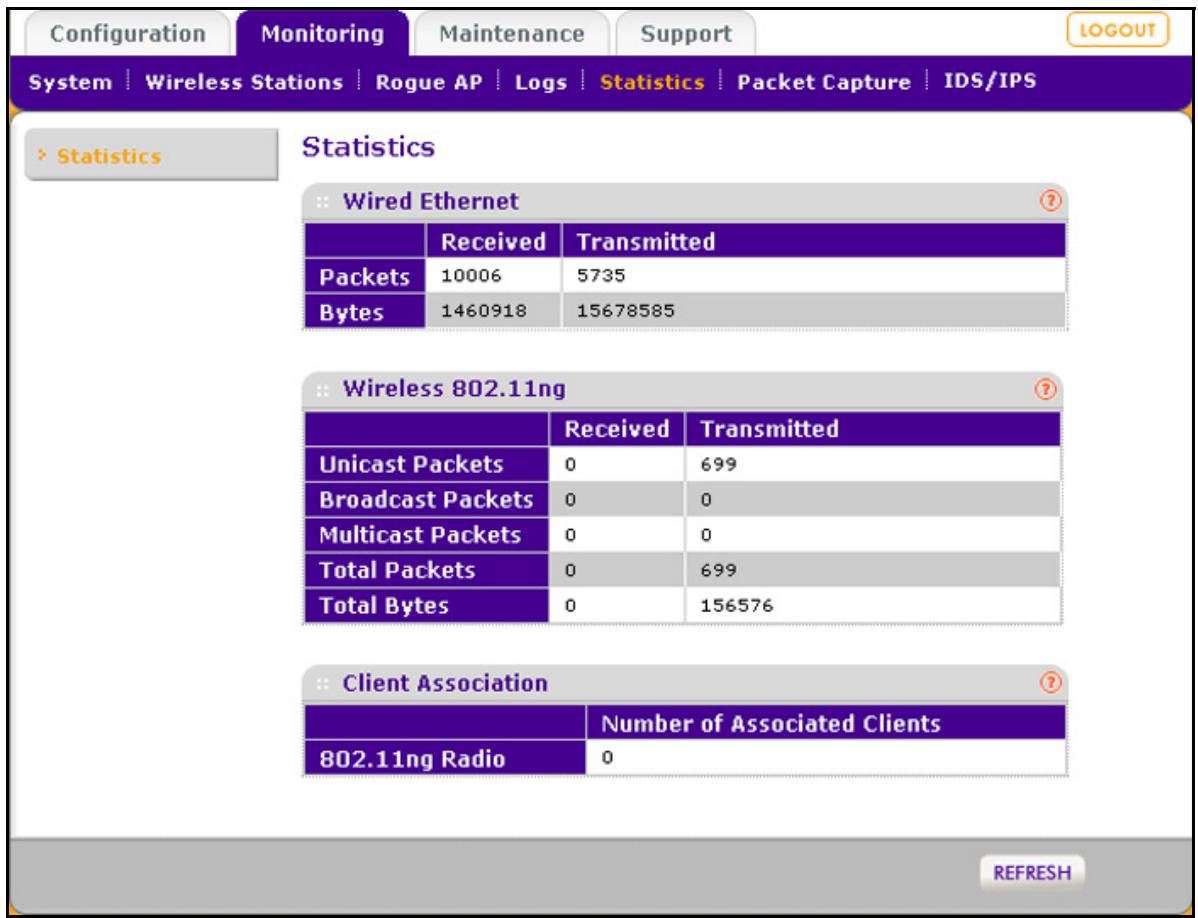Click the Wired Ethernet section title

[x=430, y=202]
